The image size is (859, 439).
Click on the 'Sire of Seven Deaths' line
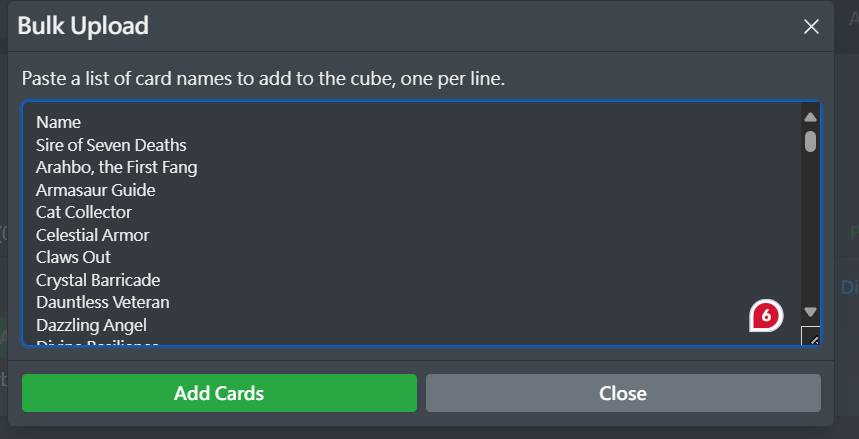111,145
